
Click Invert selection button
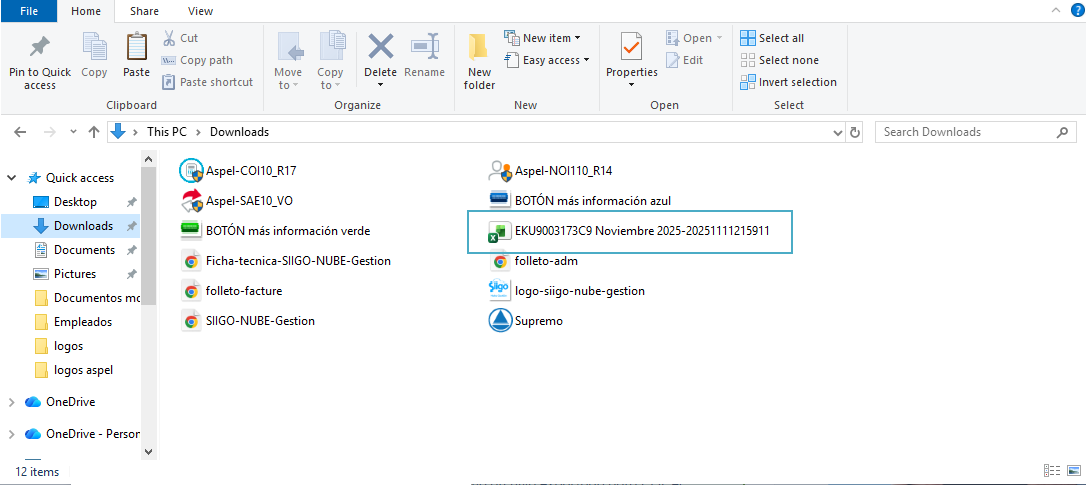coord(788,82)
